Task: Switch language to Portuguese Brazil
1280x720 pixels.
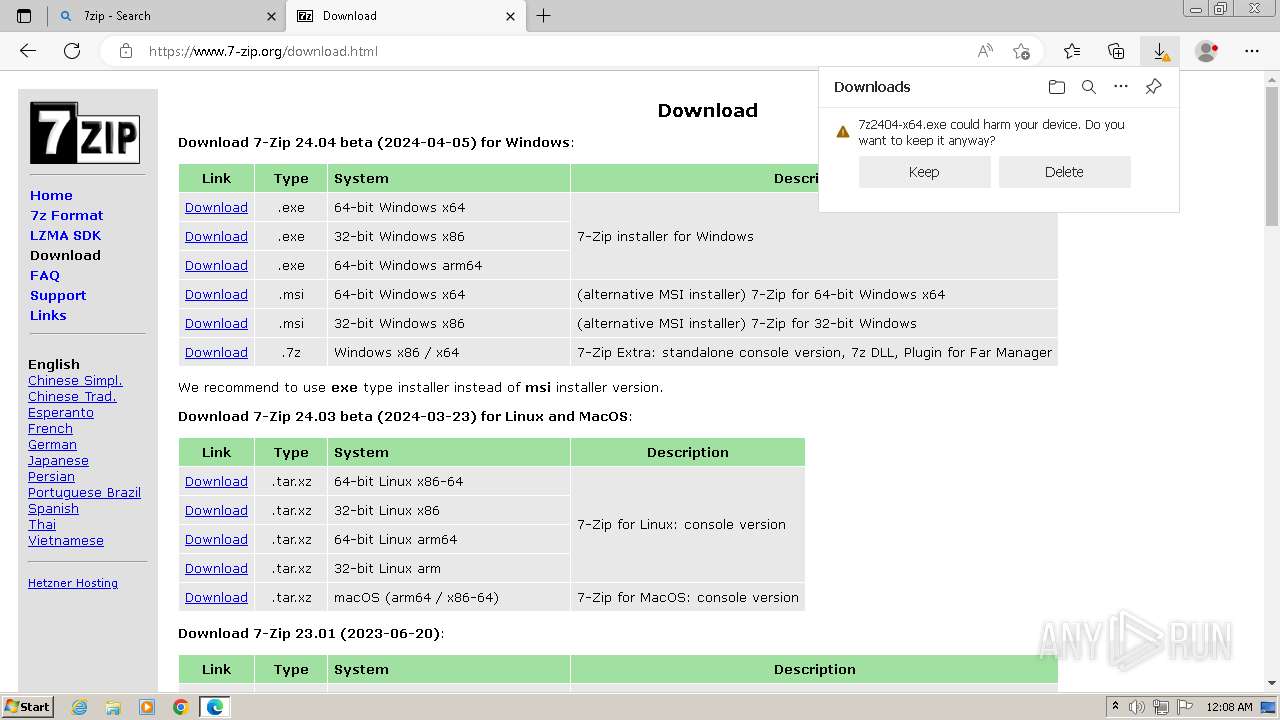Action: (84, 493)
